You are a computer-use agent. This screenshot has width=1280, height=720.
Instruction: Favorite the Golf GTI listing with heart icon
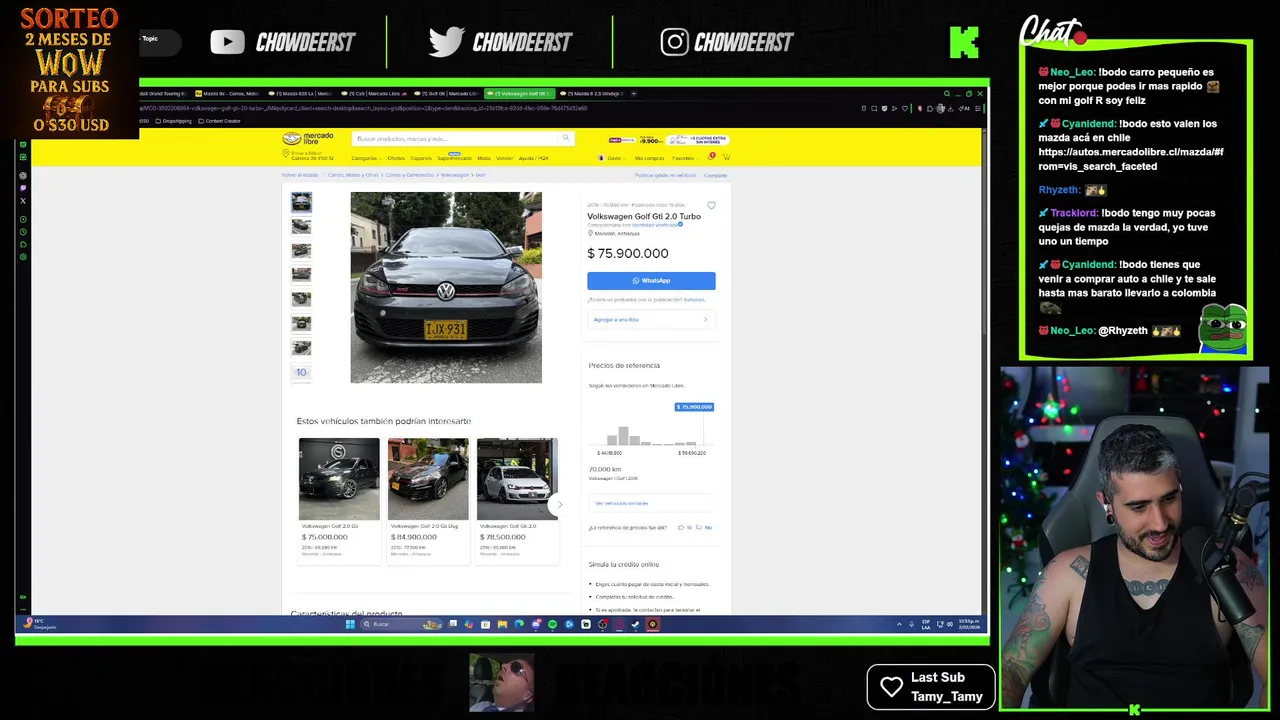[x=711, y=206]
